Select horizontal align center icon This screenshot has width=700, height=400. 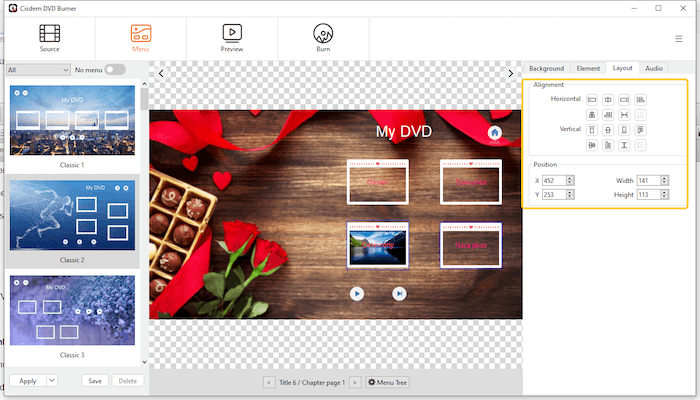click(x=608, y=100)
